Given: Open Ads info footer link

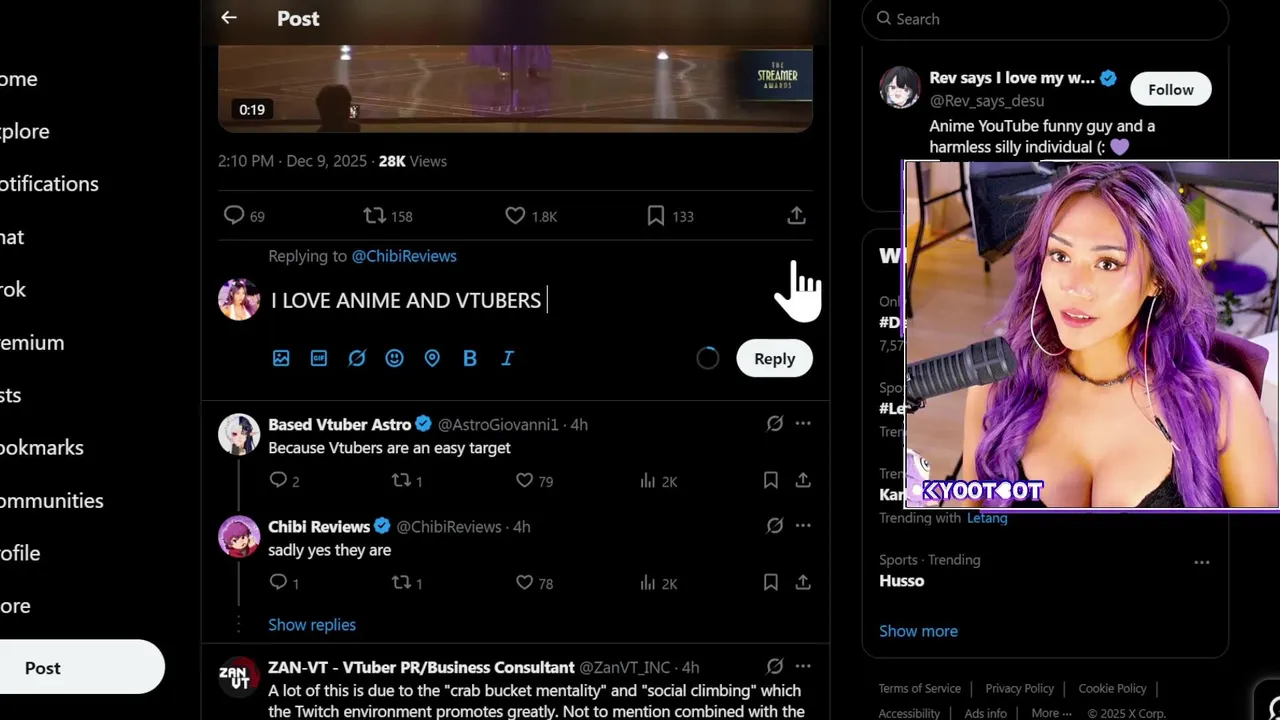Looking at the screenshot, I should (x=986, y=714).
